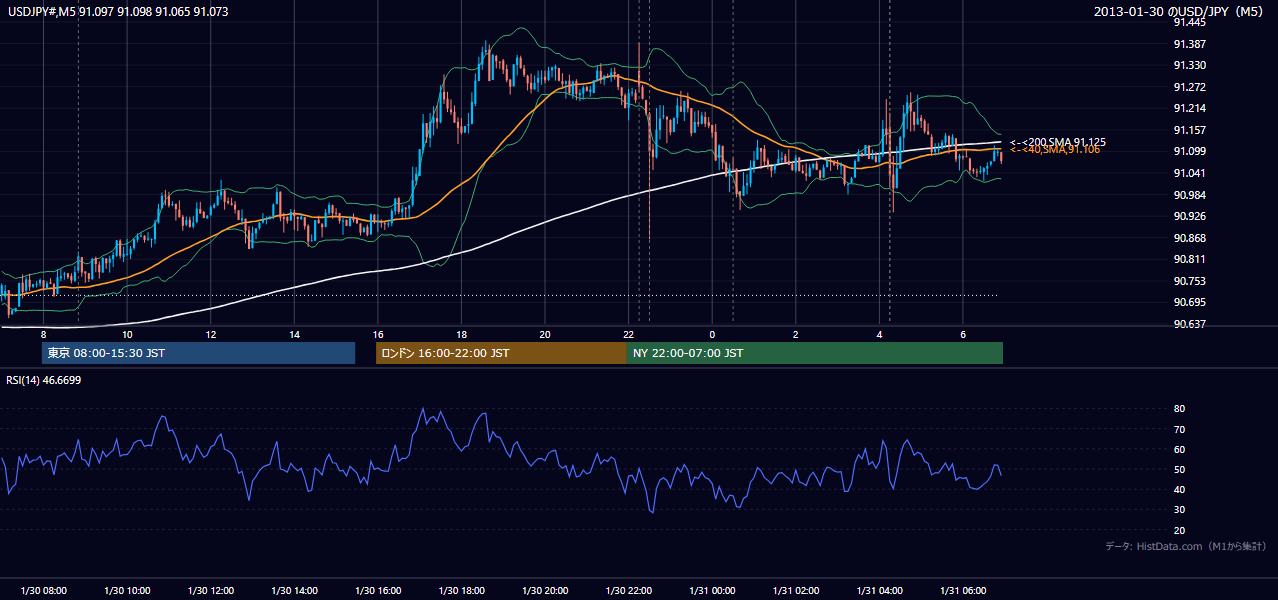Screen dimensions: 1278x600
Task: Click the 1/31 00:00 bottom time label
Action: [712, 591]
